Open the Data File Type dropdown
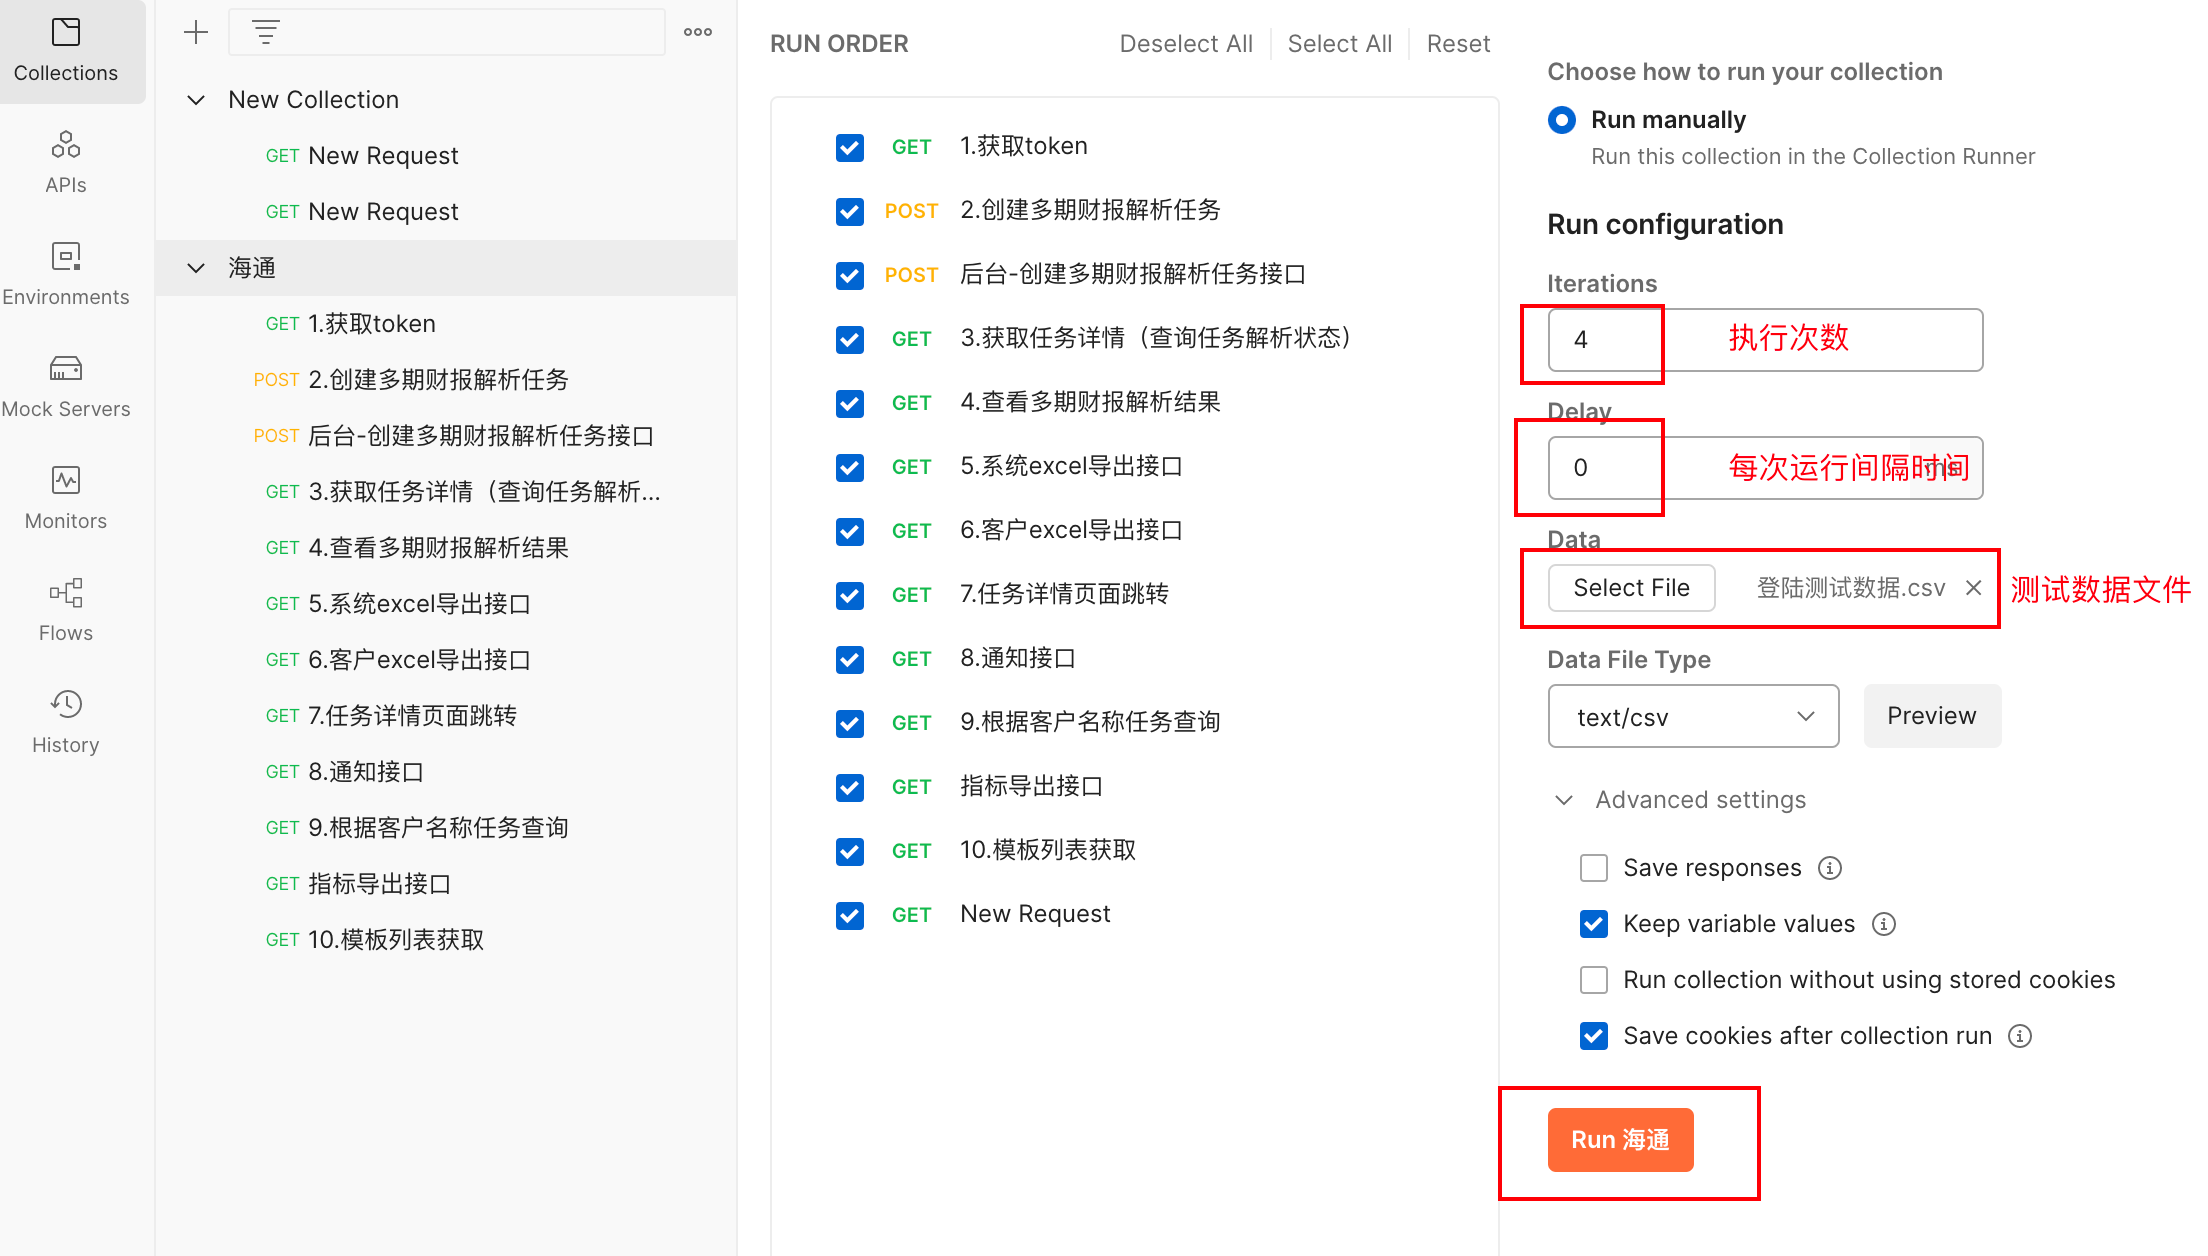2208x1256 pixels. (1692, 716)
